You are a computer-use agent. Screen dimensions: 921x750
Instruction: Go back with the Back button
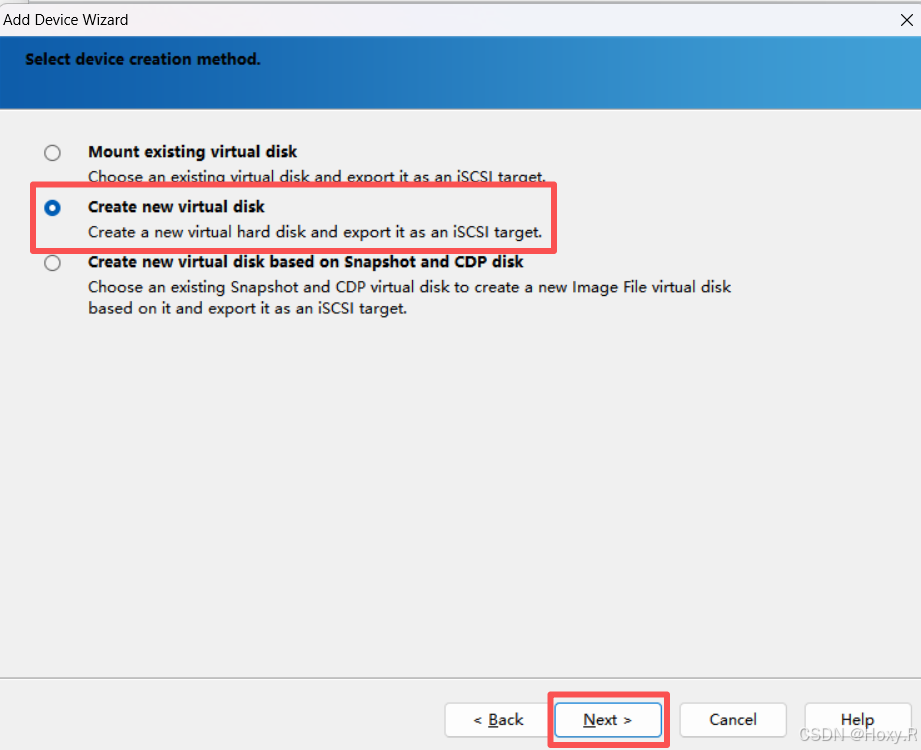tap(498, 719)
